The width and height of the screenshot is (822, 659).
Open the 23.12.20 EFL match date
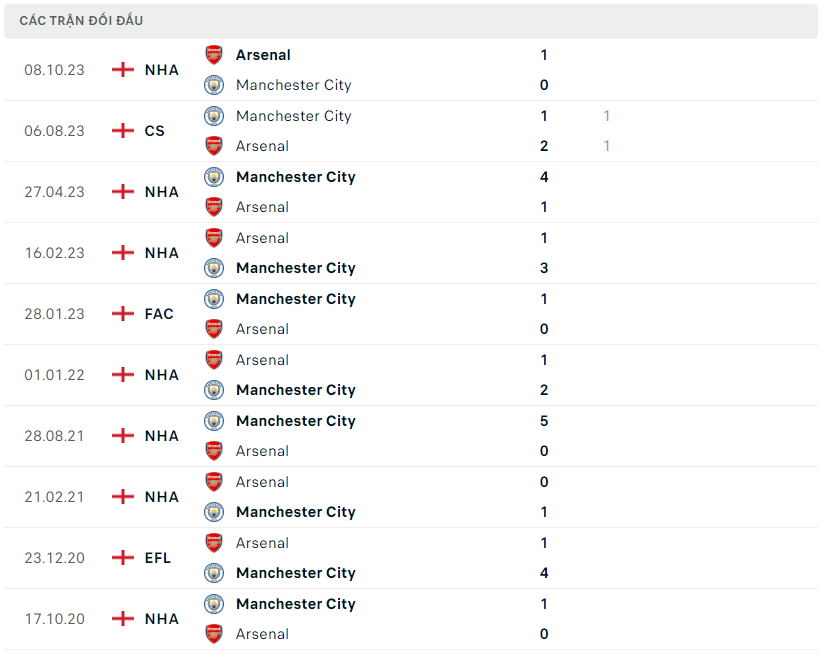click(x=54, y=558)
